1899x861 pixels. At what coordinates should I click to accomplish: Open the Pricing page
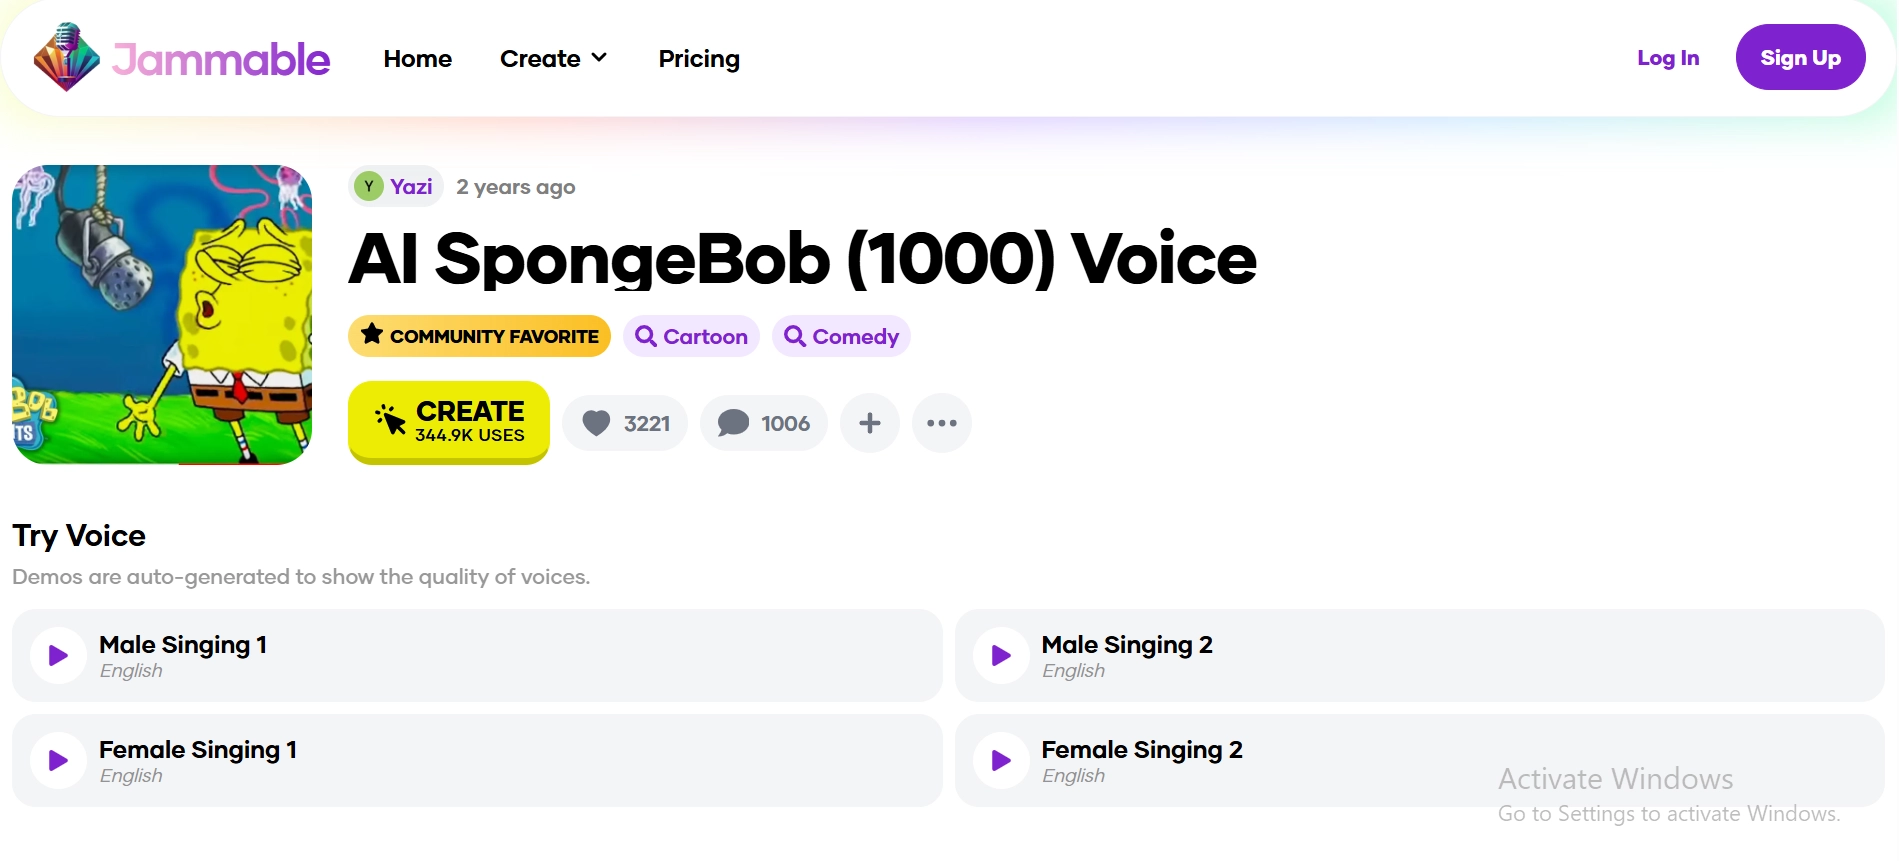699,58
